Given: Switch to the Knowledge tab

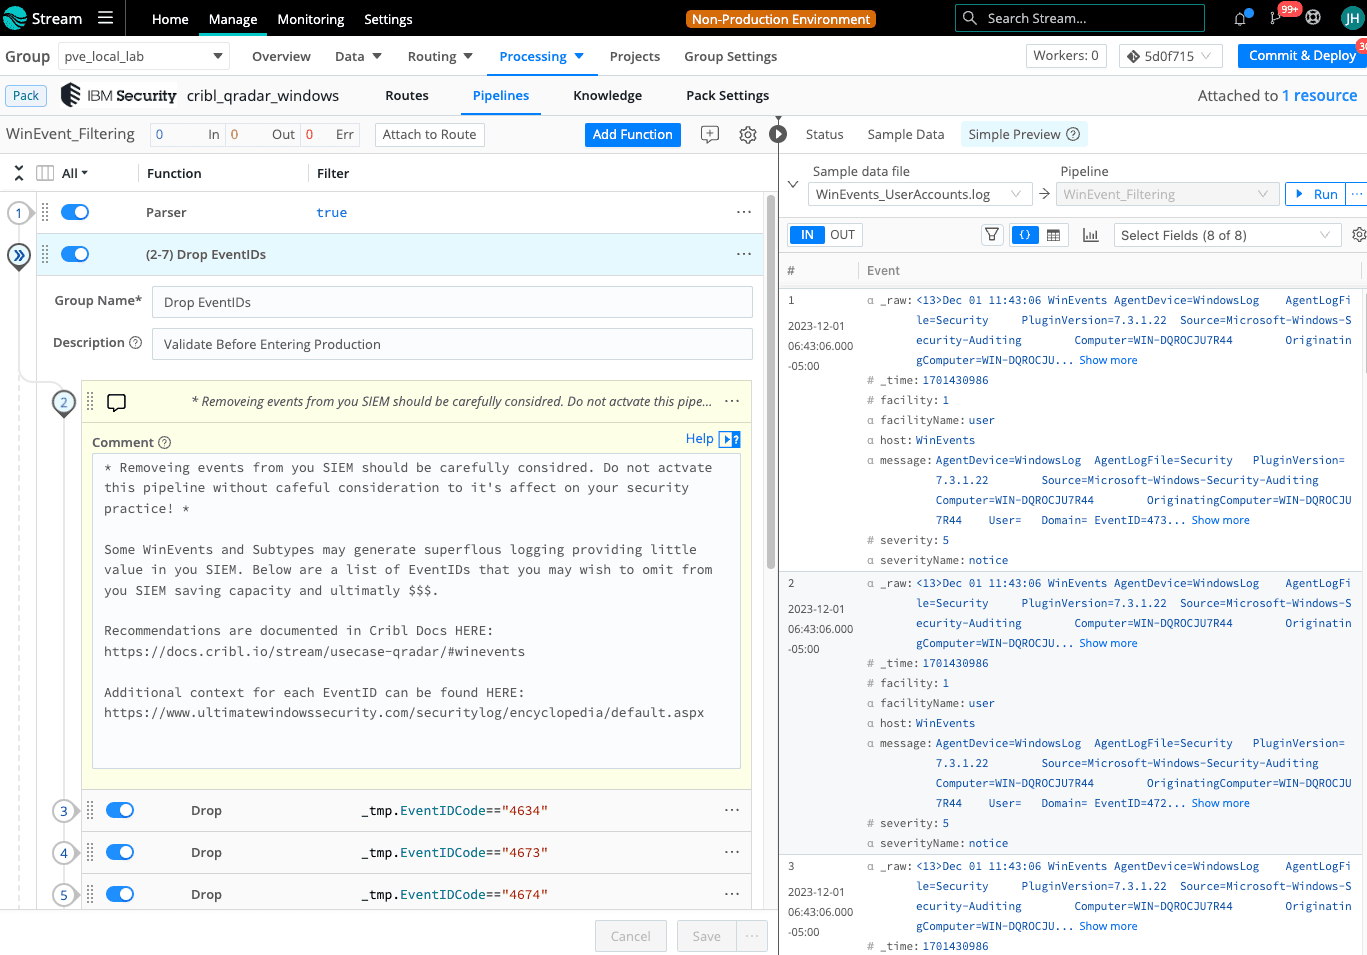Looking at the screenshot, I should click(607, 96).
